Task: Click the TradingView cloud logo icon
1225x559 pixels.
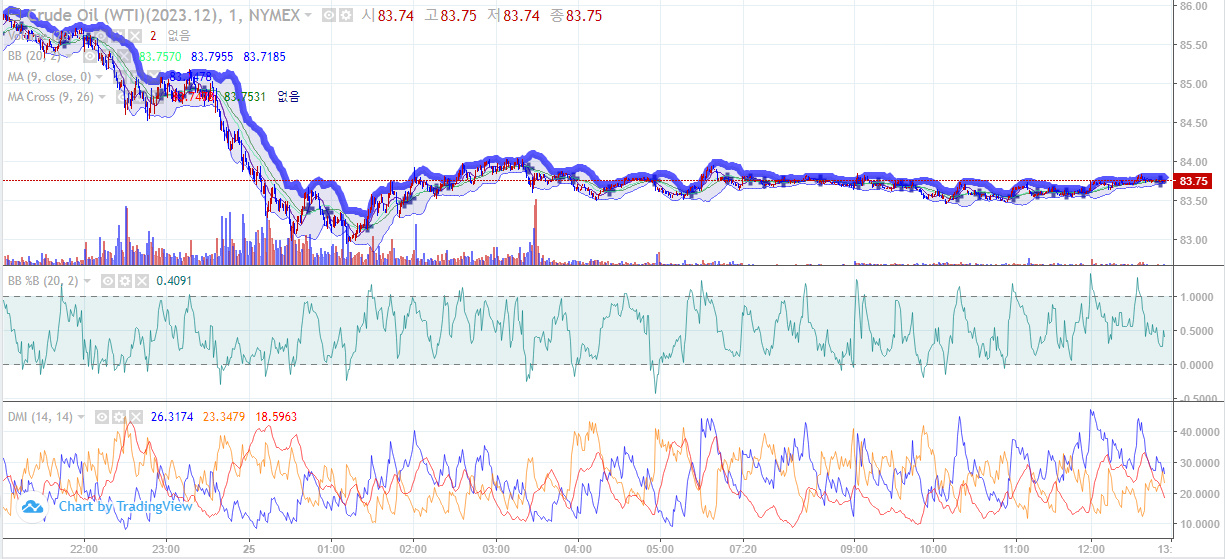Action: (33, 507)
